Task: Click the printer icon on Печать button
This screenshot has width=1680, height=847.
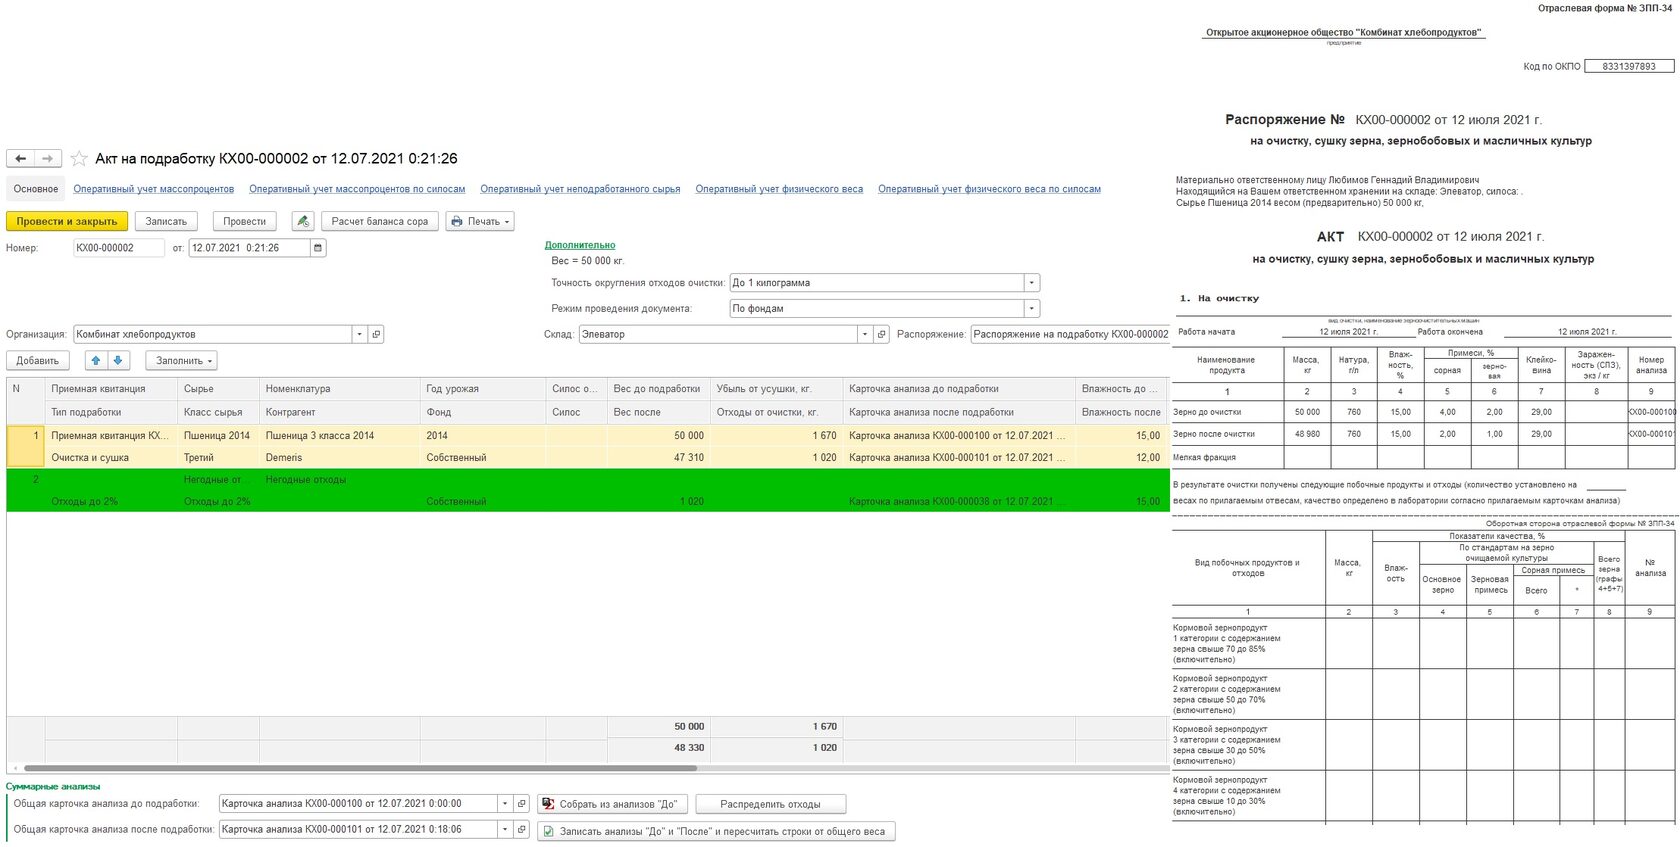Action: tap(456, 221)
